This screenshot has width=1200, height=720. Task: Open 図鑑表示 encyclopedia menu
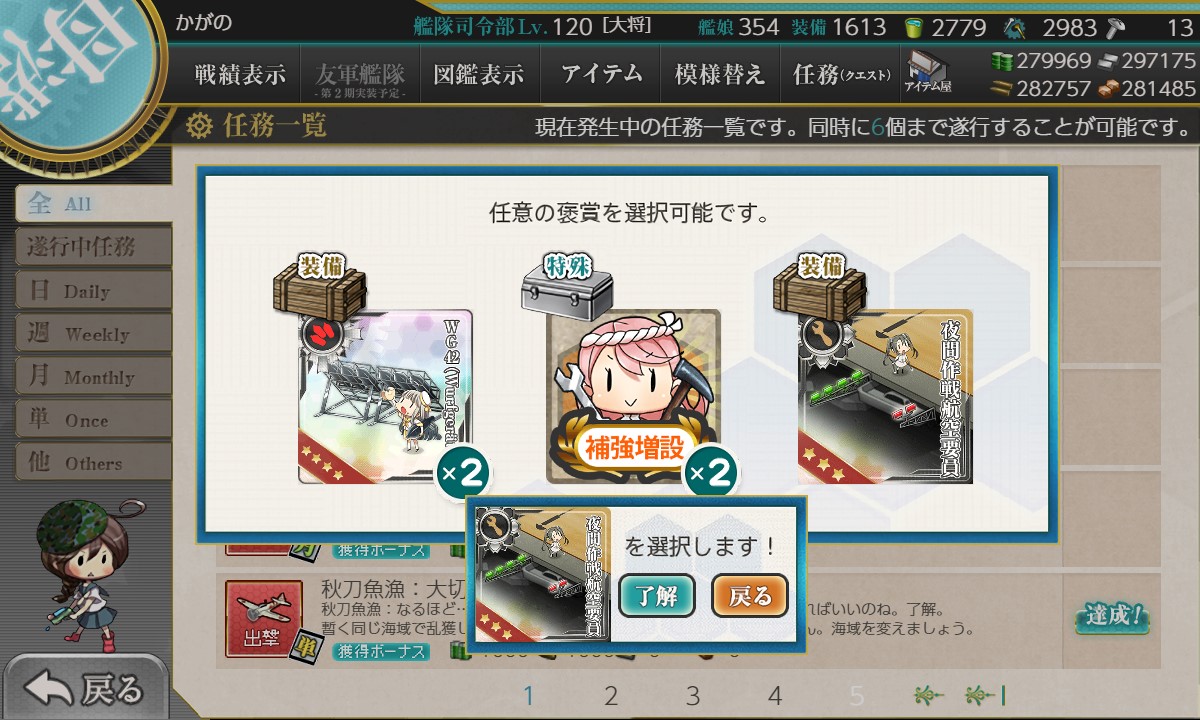(479, 74)
